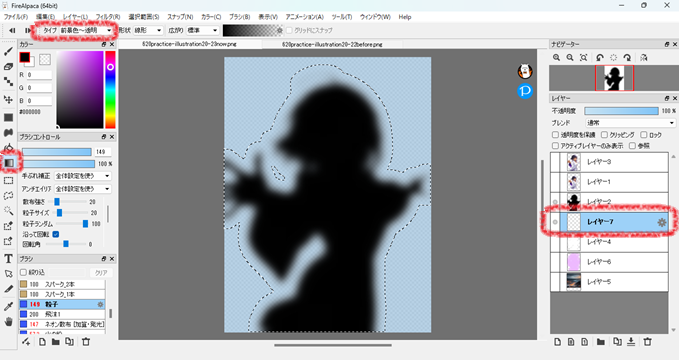
Task: Toggle 参照 checkbox
Action: pos(632,146)
